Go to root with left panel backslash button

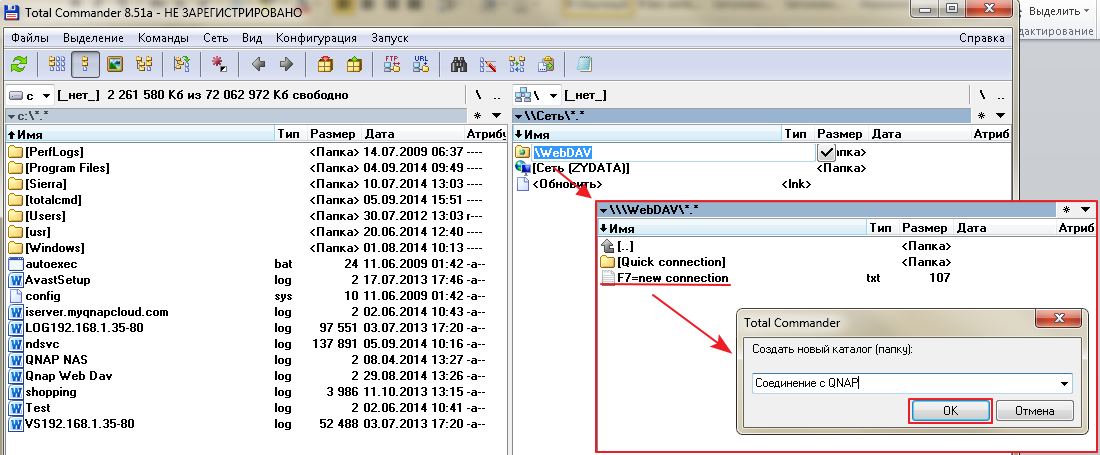coord(478,95)
